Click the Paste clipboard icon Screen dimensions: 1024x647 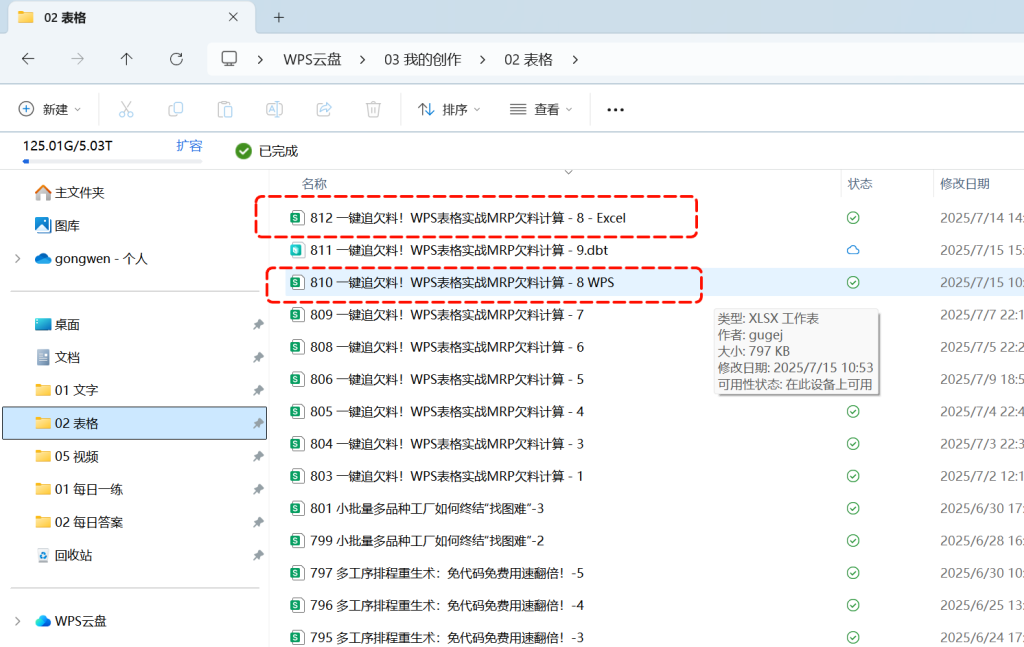pyautogui.click(x=225, y=110)
